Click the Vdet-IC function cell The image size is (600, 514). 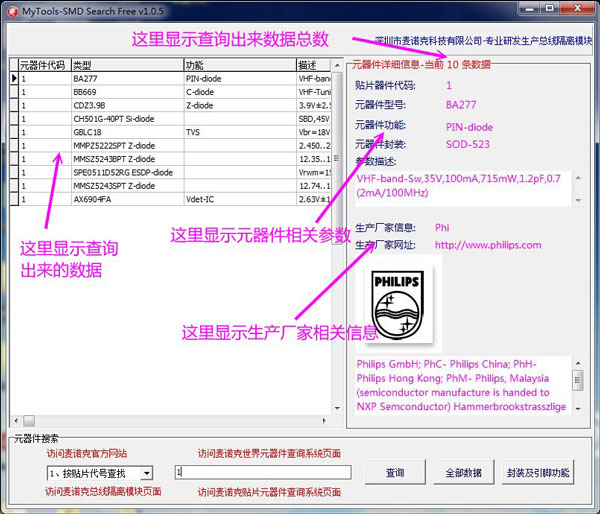240,199
